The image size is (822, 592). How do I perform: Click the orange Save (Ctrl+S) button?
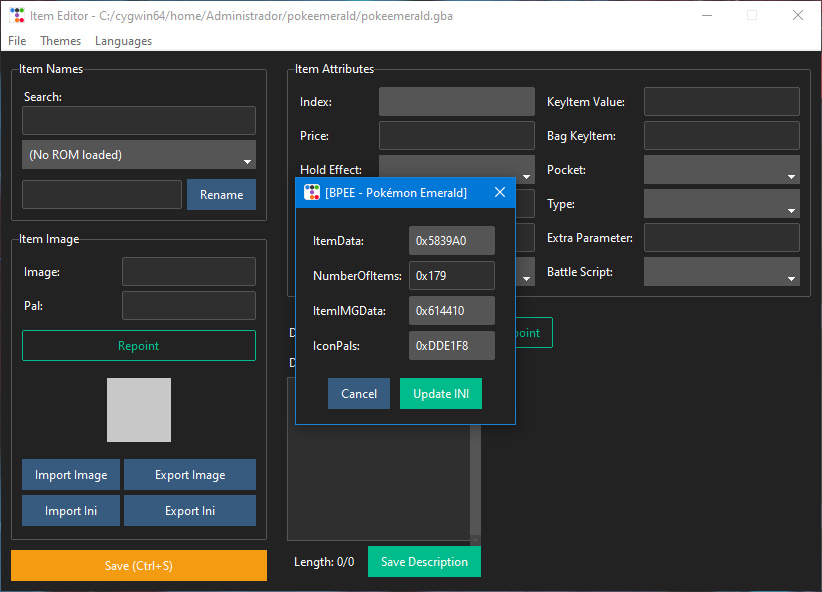(x=139, y=566)
